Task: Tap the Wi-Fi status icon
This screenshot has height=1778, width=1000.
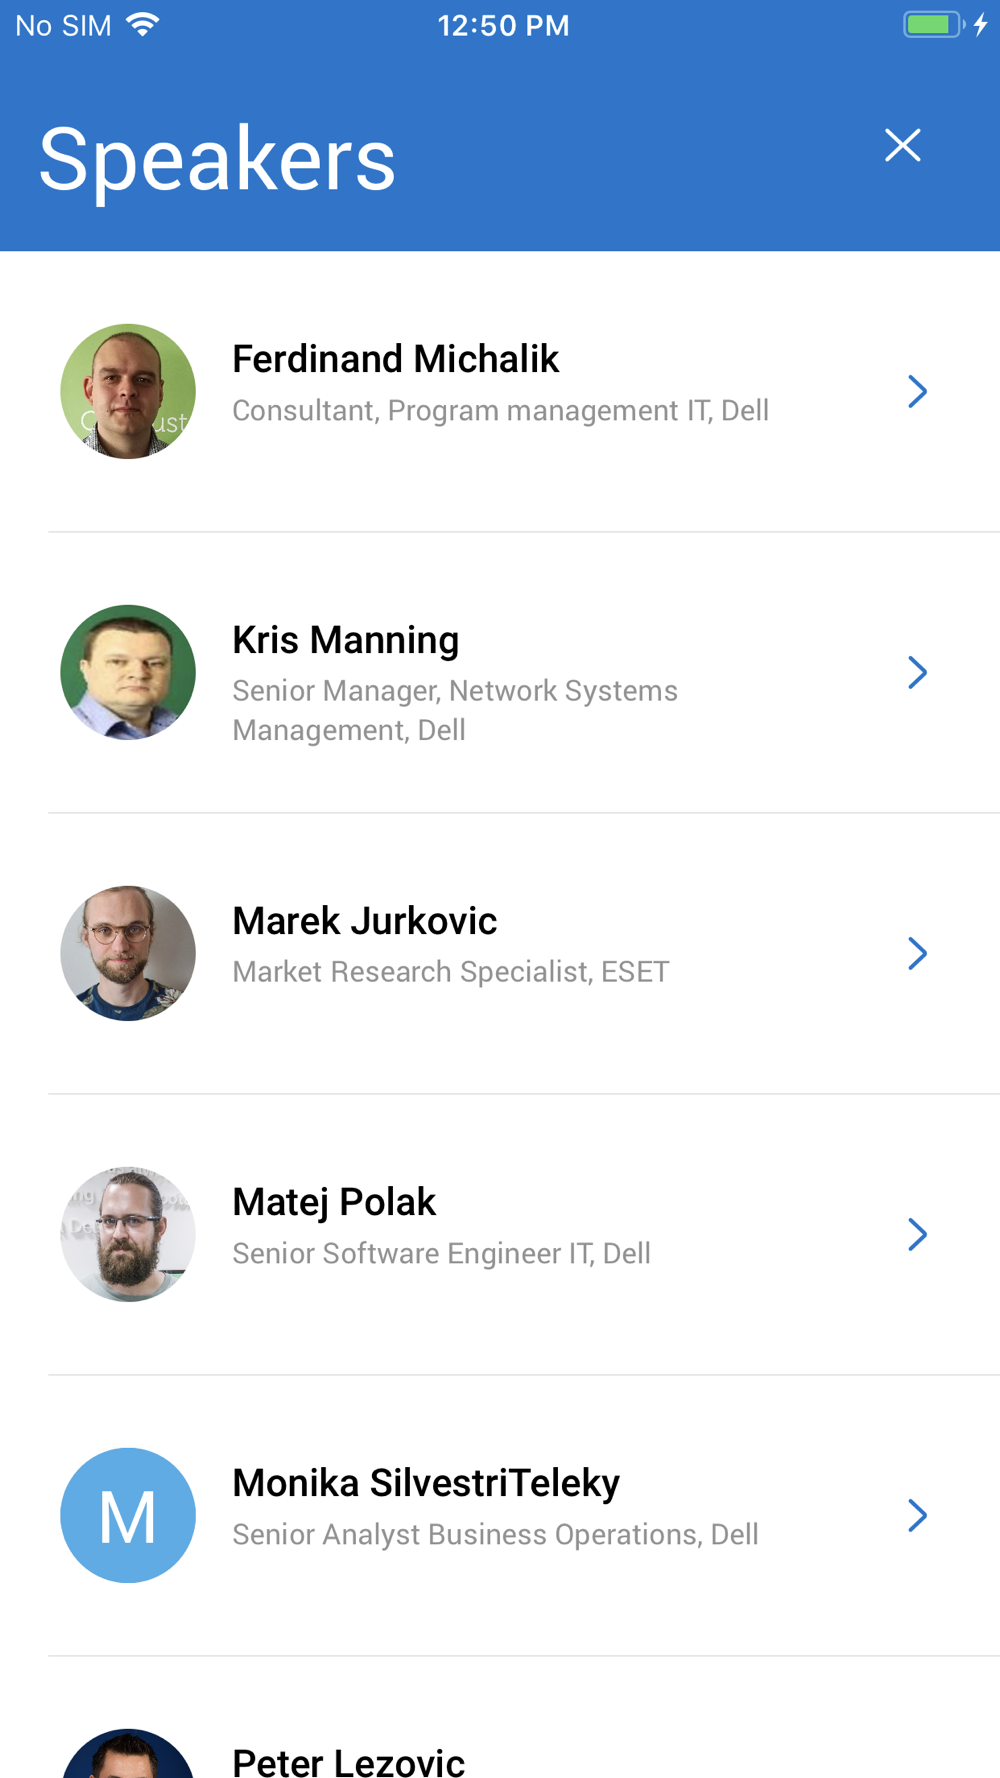Action: click(x=143, y=25)
